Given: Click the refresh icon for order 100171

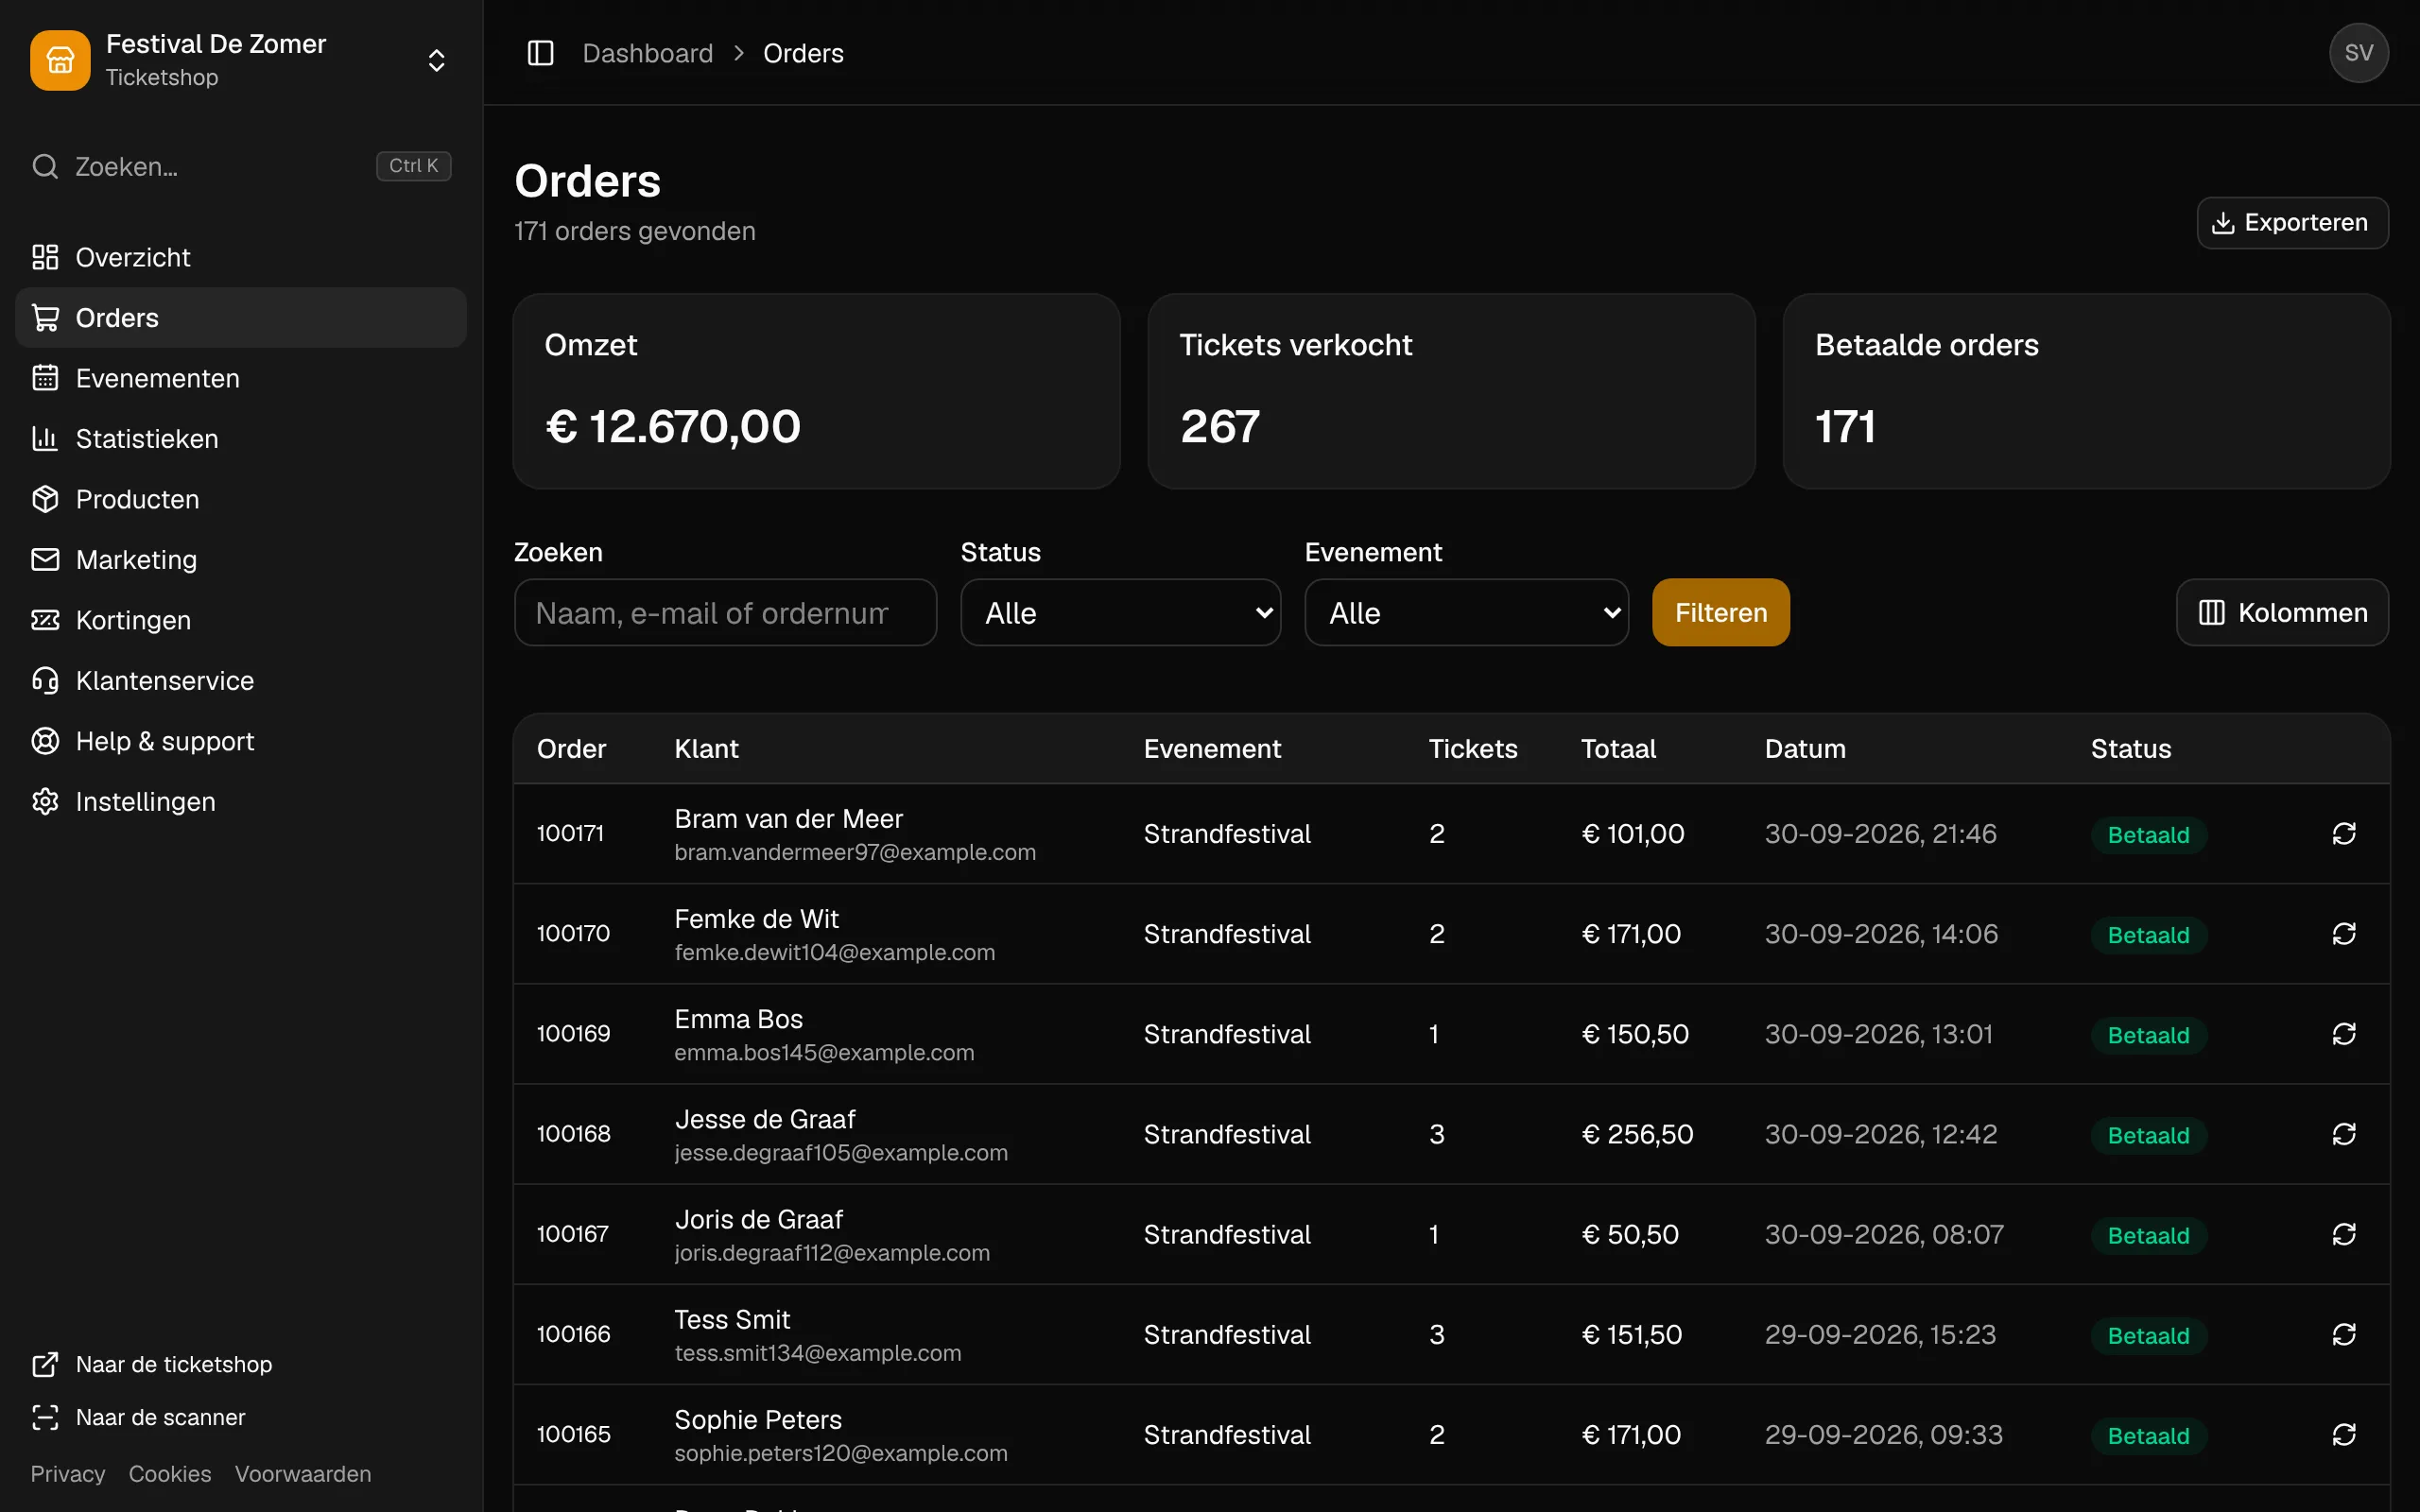Looking at the screenshot, I should [2344, 833].
